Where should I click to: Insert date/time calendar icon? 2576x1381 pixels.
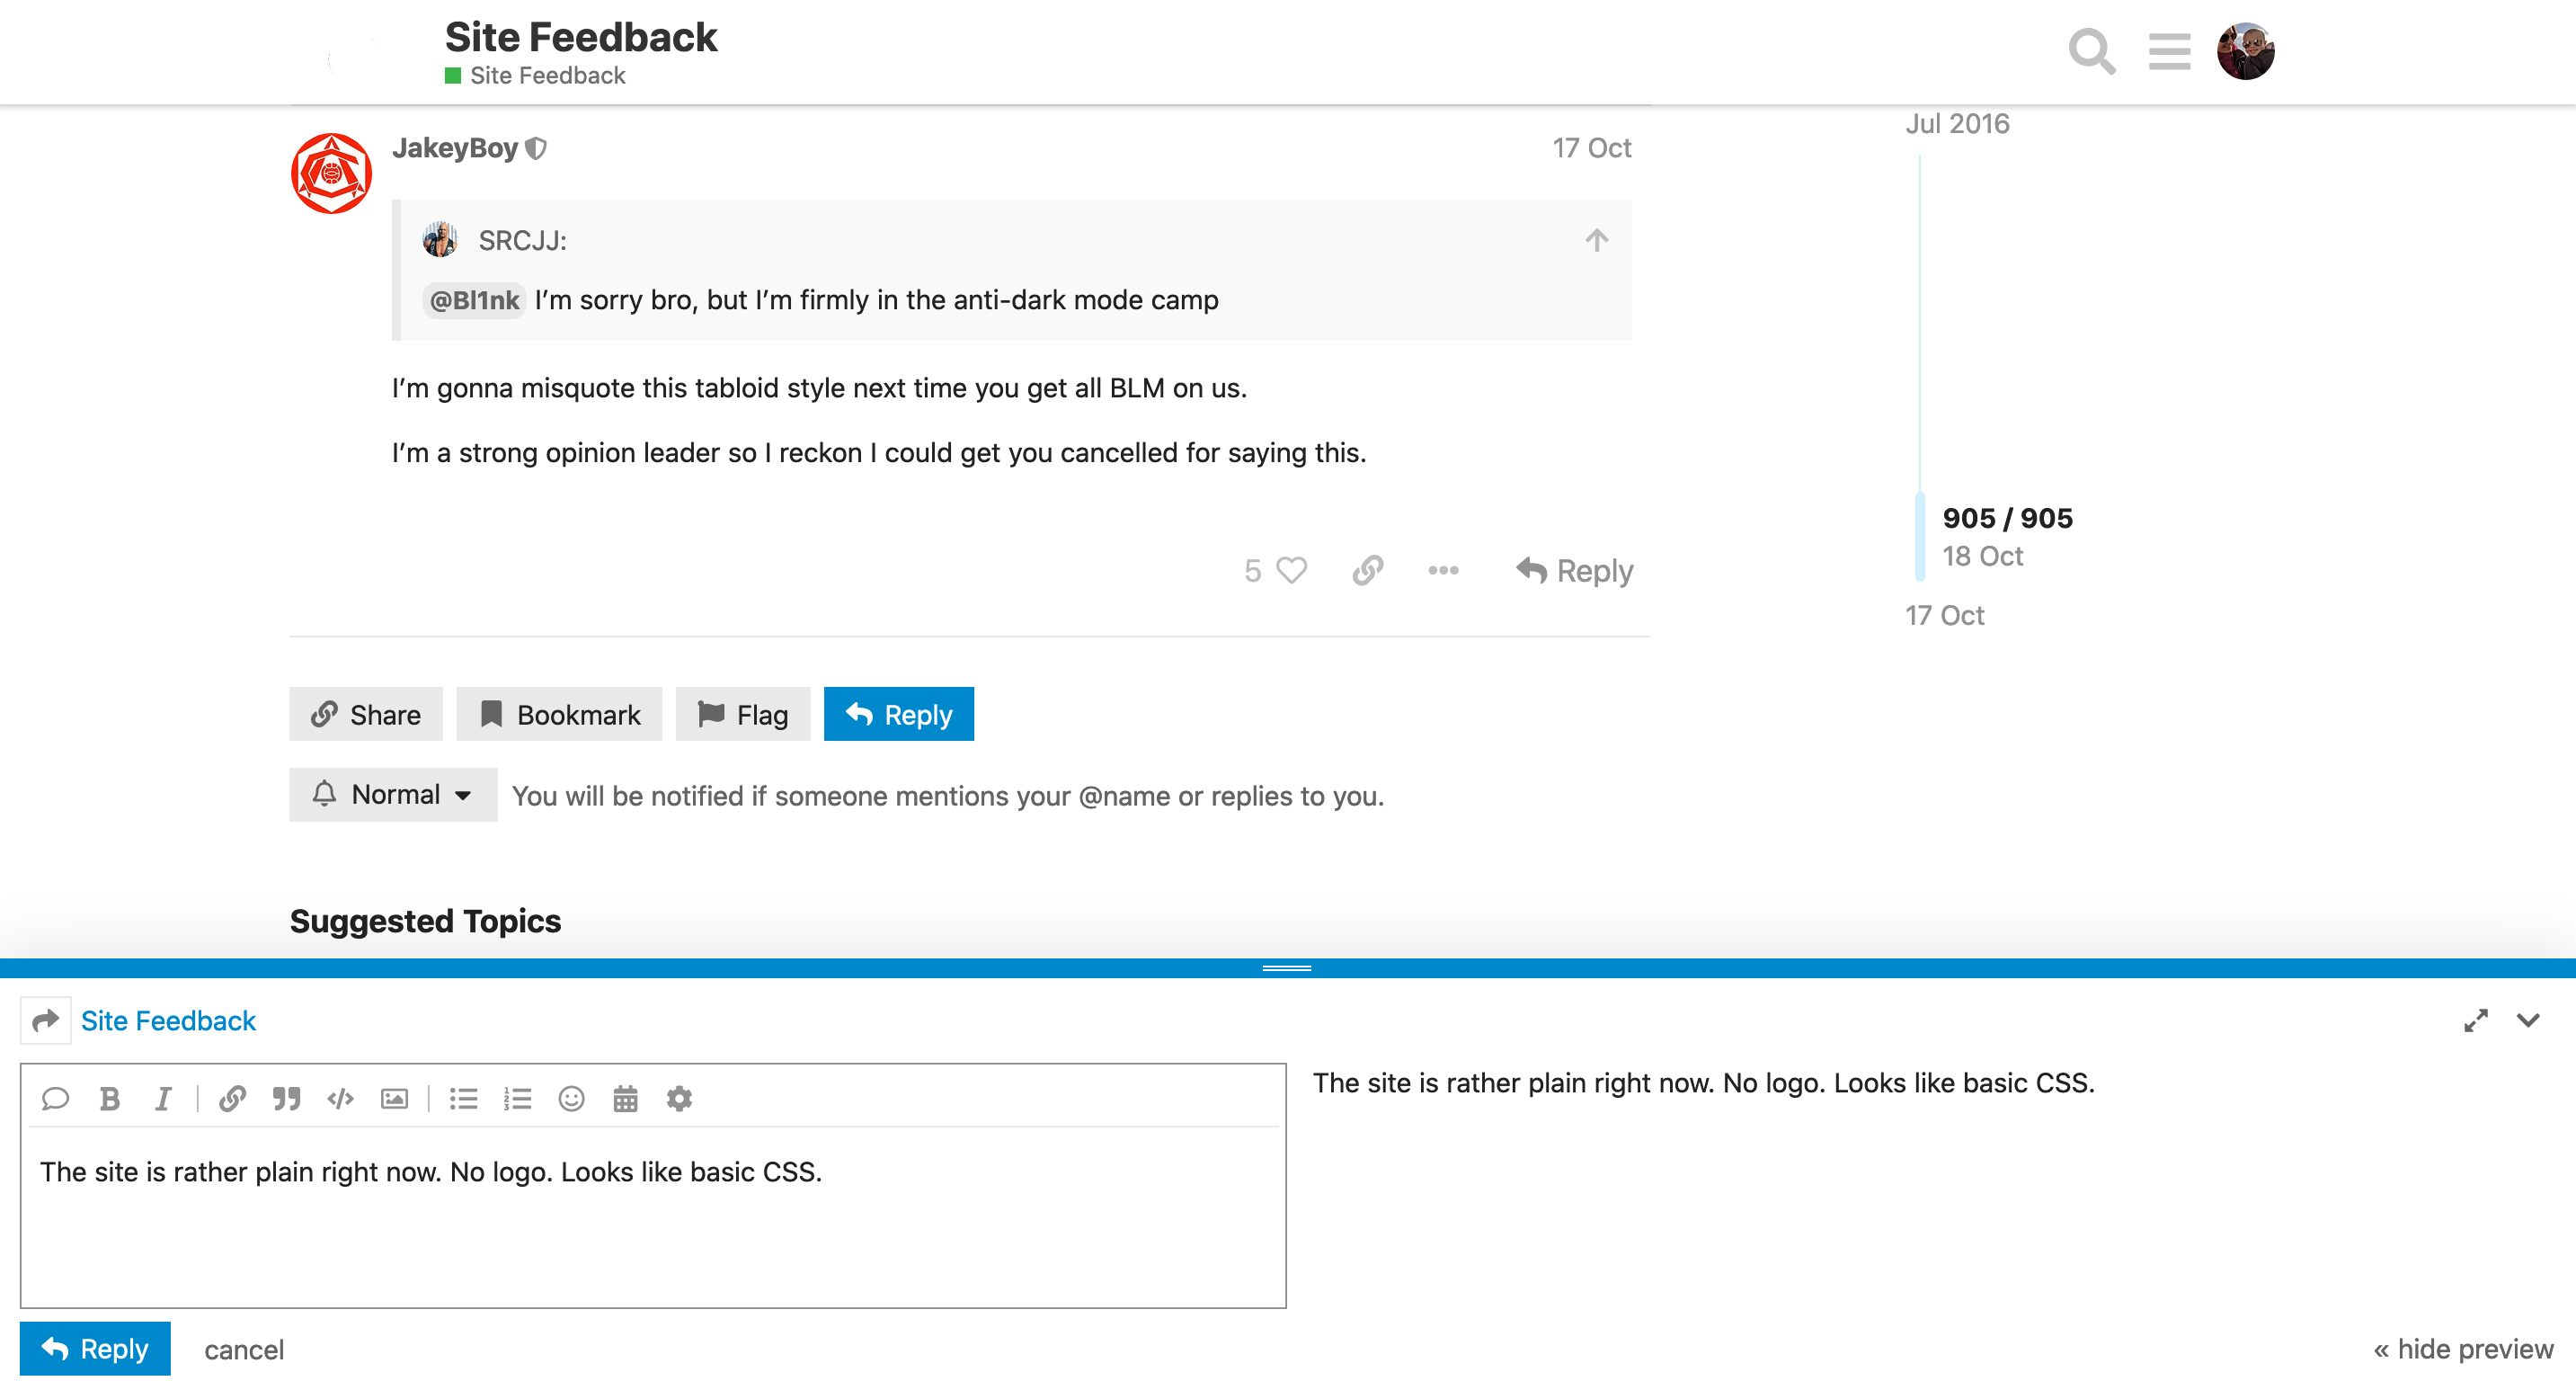coord(625,1099)
